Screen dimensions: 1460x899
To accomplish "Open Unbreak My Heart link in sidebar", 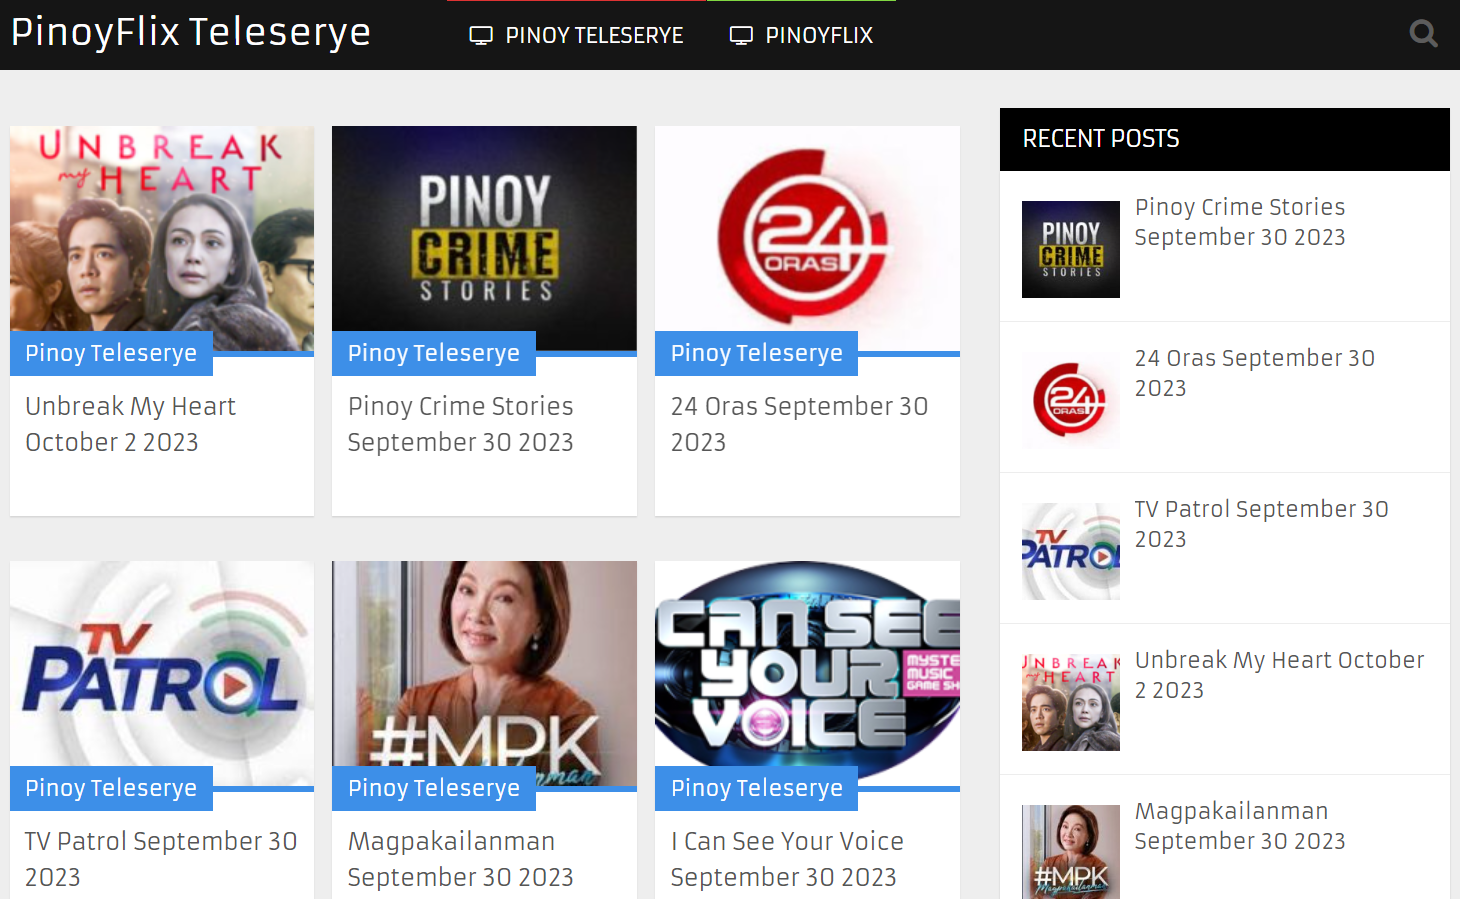I will pos(1279,674).
